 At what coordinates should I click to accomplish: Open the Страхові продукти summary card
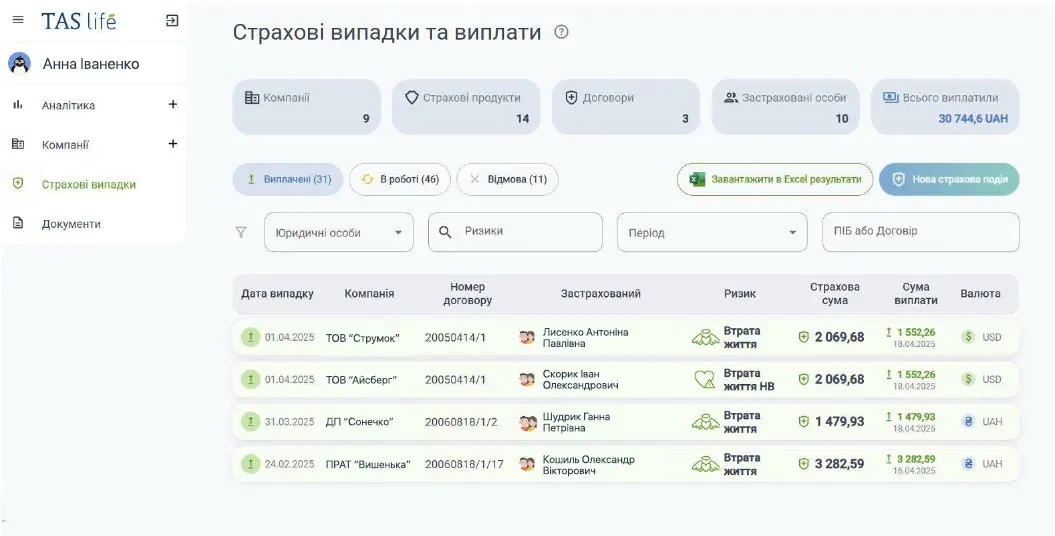(x=466, y=107)
